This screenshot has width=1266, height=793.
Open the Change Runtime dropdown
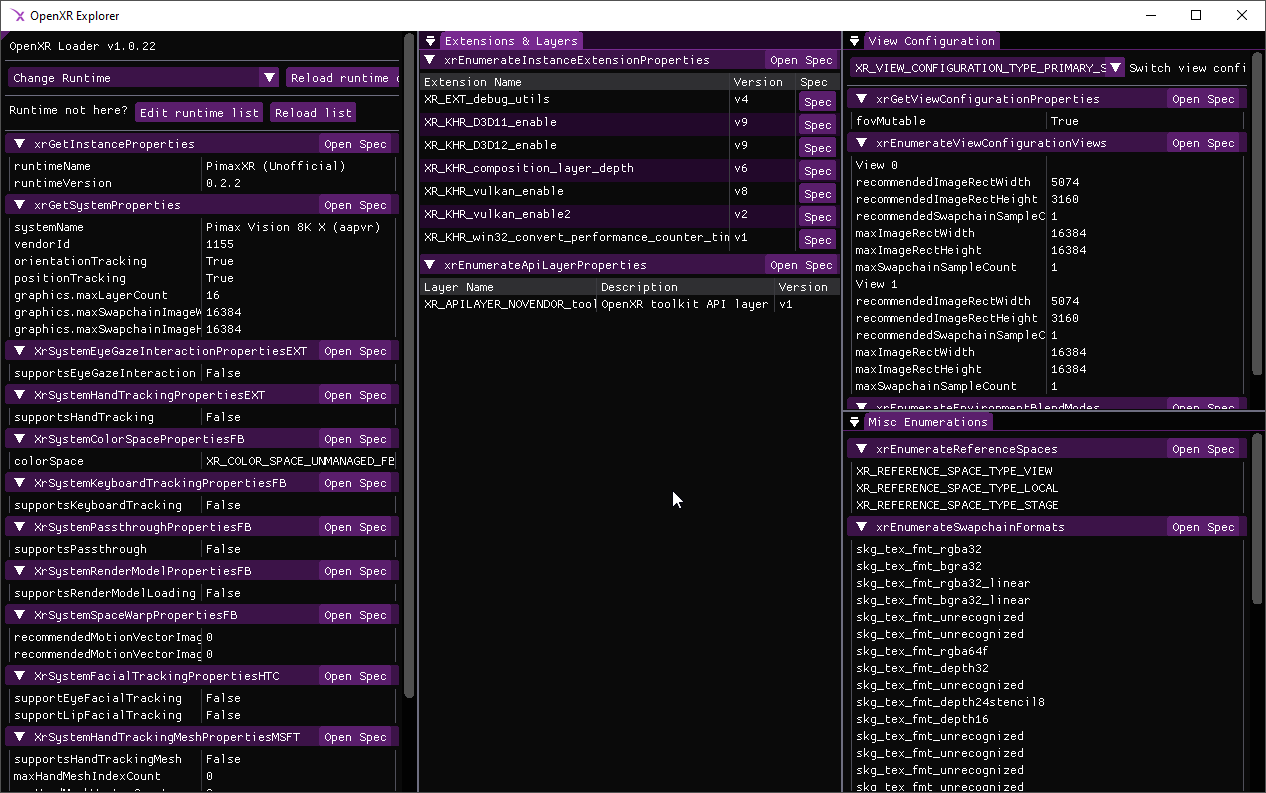pyautogui.click(x=268, y=78)
